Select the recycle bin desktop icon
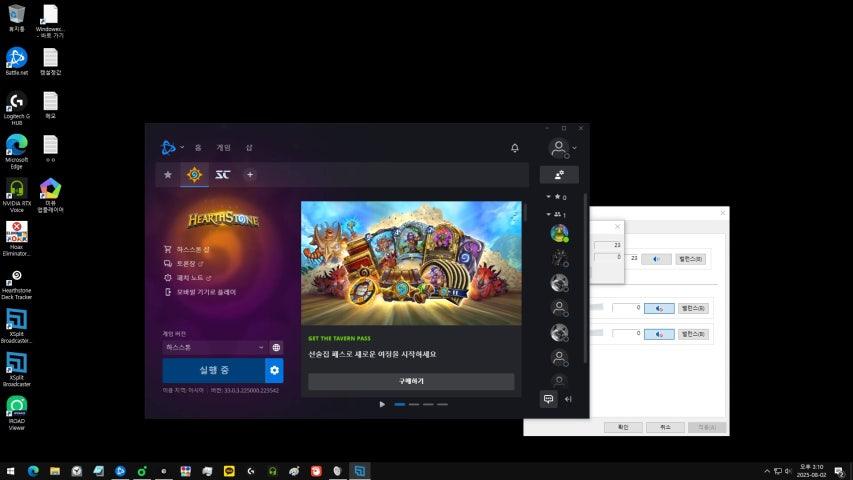Image resolution: width=853 pixels, height=480 pixels. pyautogui.click(x=17, y=18)
